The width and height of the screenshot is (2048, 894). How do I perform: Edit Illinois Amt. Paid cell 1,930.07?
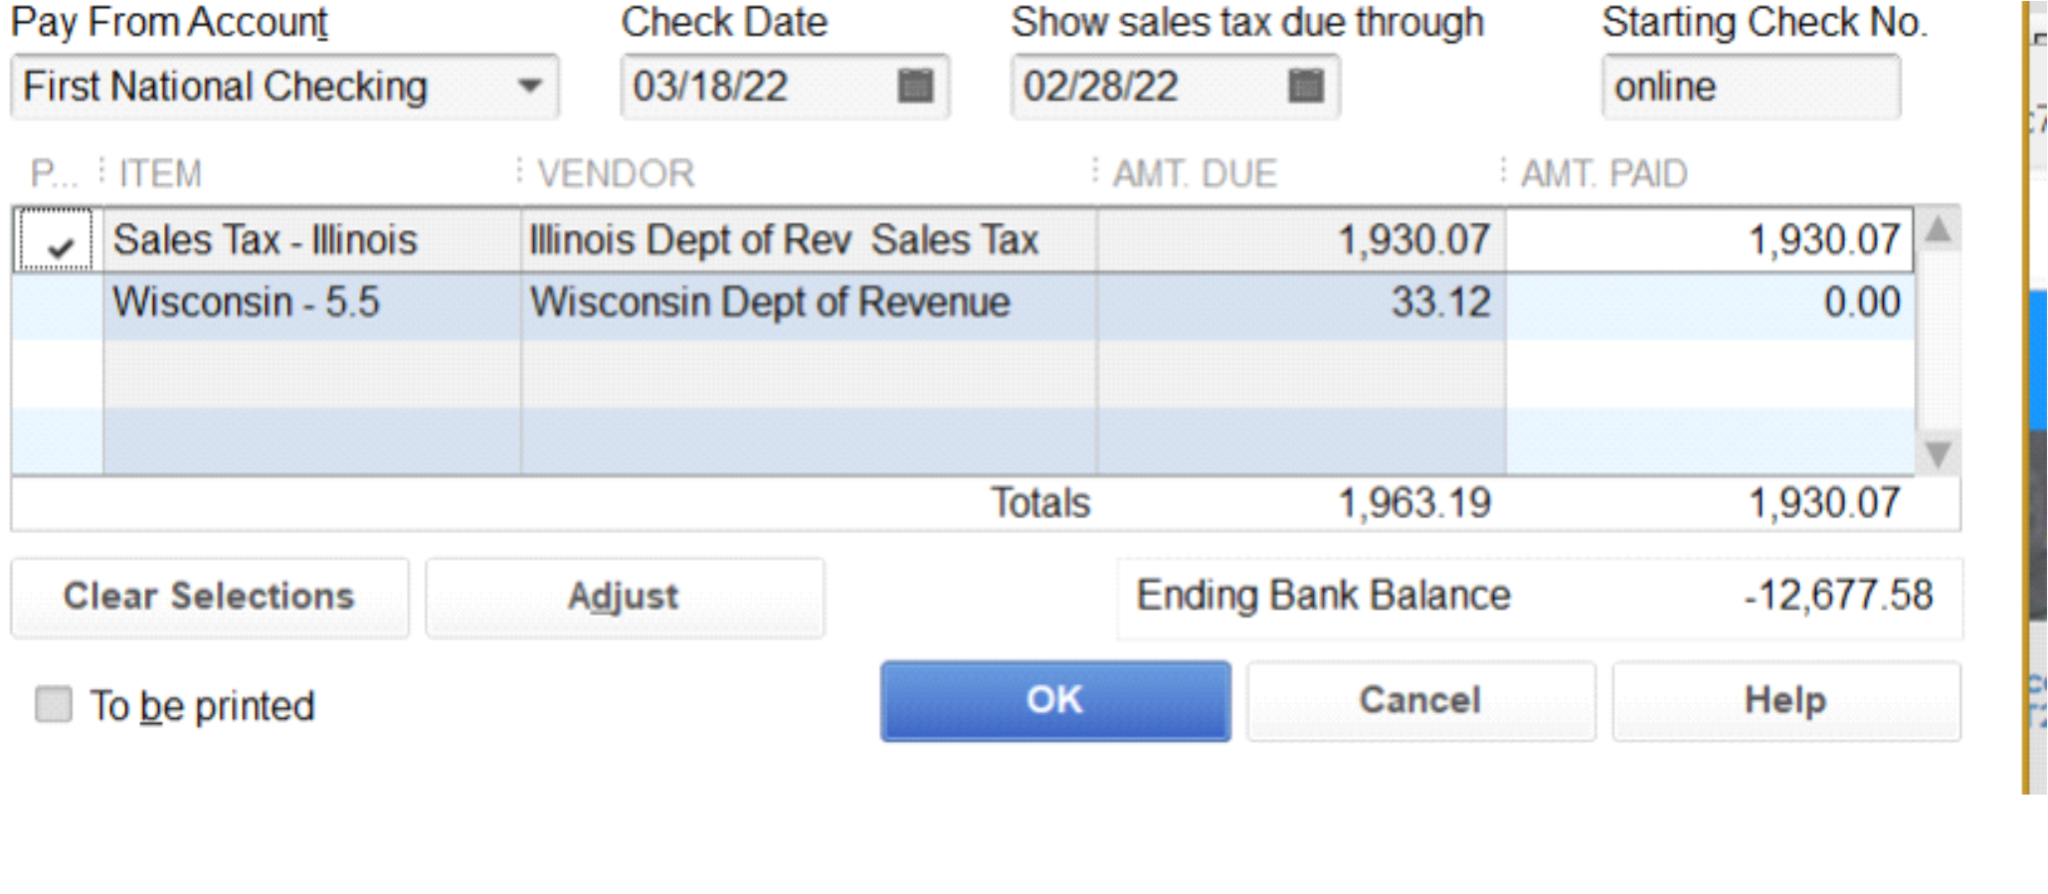(x=1708, y=241)
